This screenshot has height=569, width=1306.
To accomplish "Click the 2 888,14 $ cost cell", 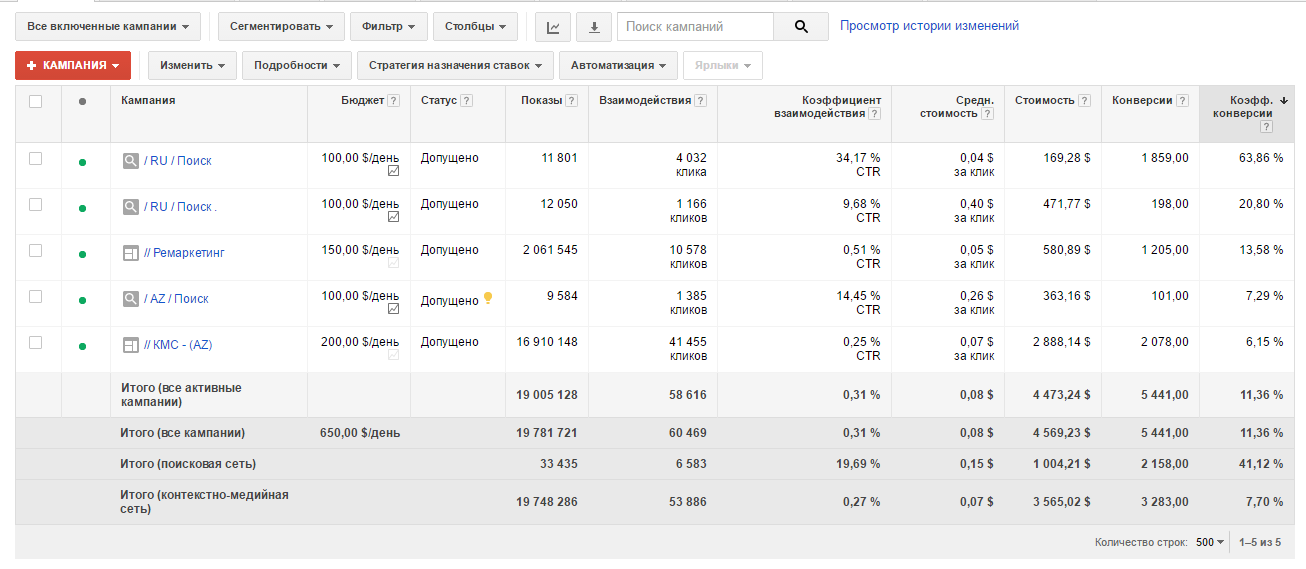I will pos(1061,342).
